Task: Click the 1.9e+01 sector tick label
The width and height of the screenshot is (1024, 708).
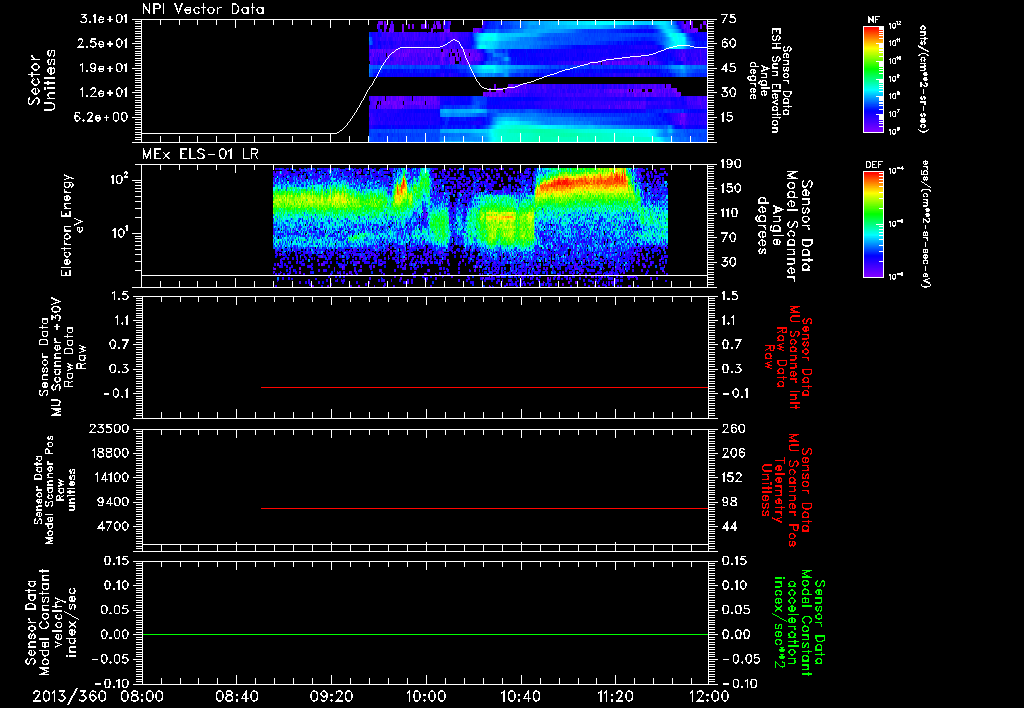Action: [x=104, y=68]
